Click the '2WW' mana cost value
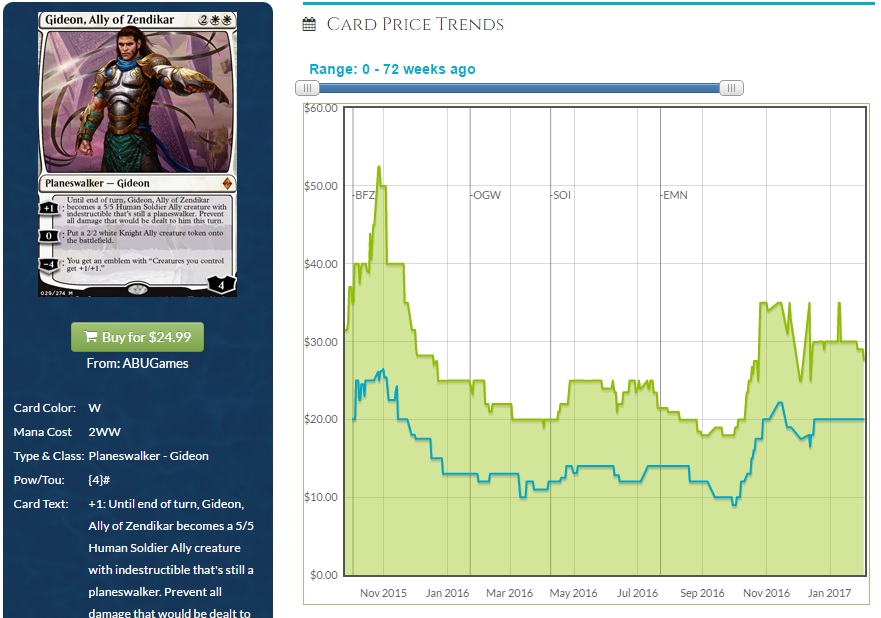881x618 pixels. coord(105,432)
